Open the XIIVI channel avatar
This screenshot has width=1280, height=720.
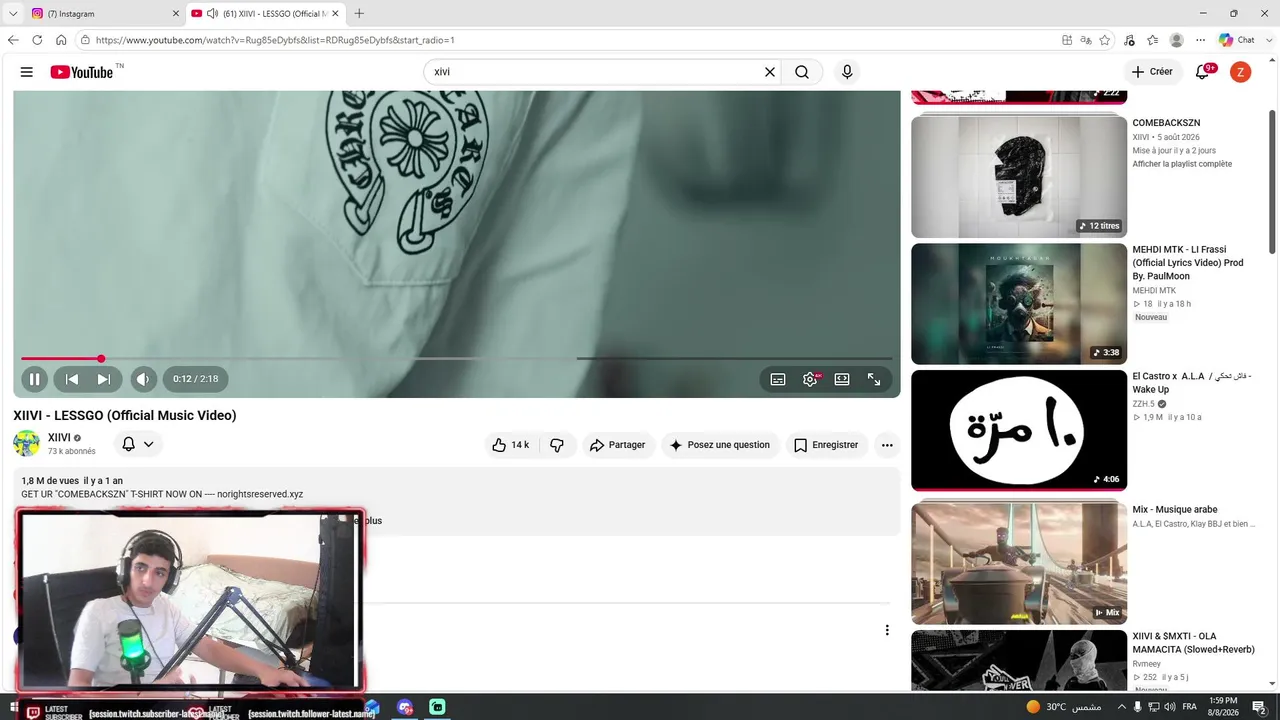pos(27,444)
